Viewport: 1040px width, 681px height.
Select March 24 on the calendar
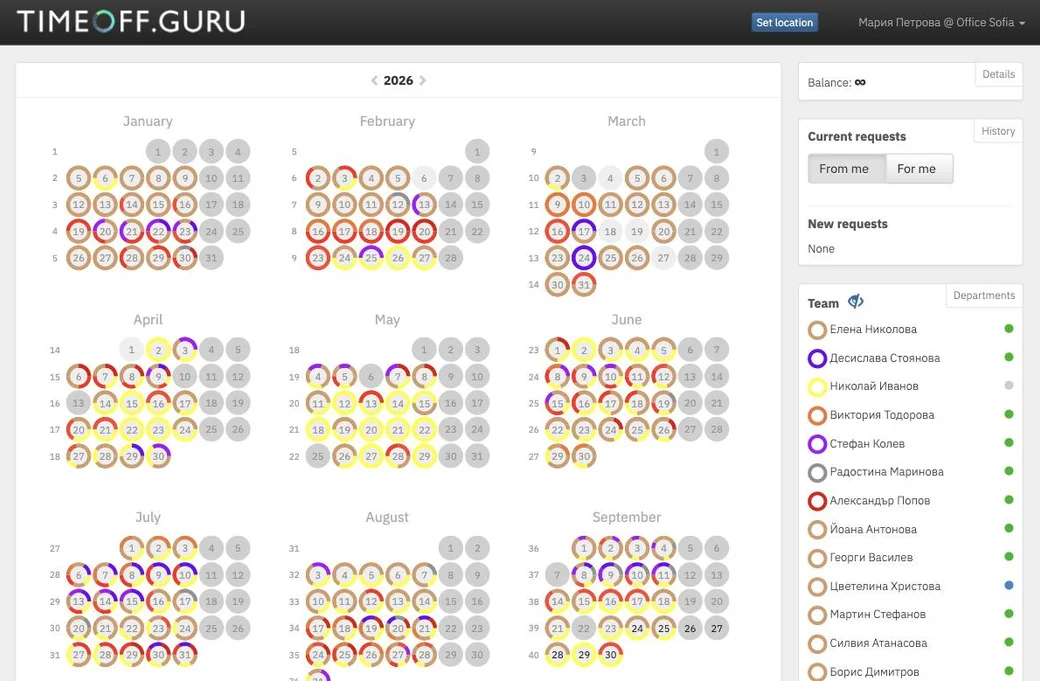pos(584,258)
